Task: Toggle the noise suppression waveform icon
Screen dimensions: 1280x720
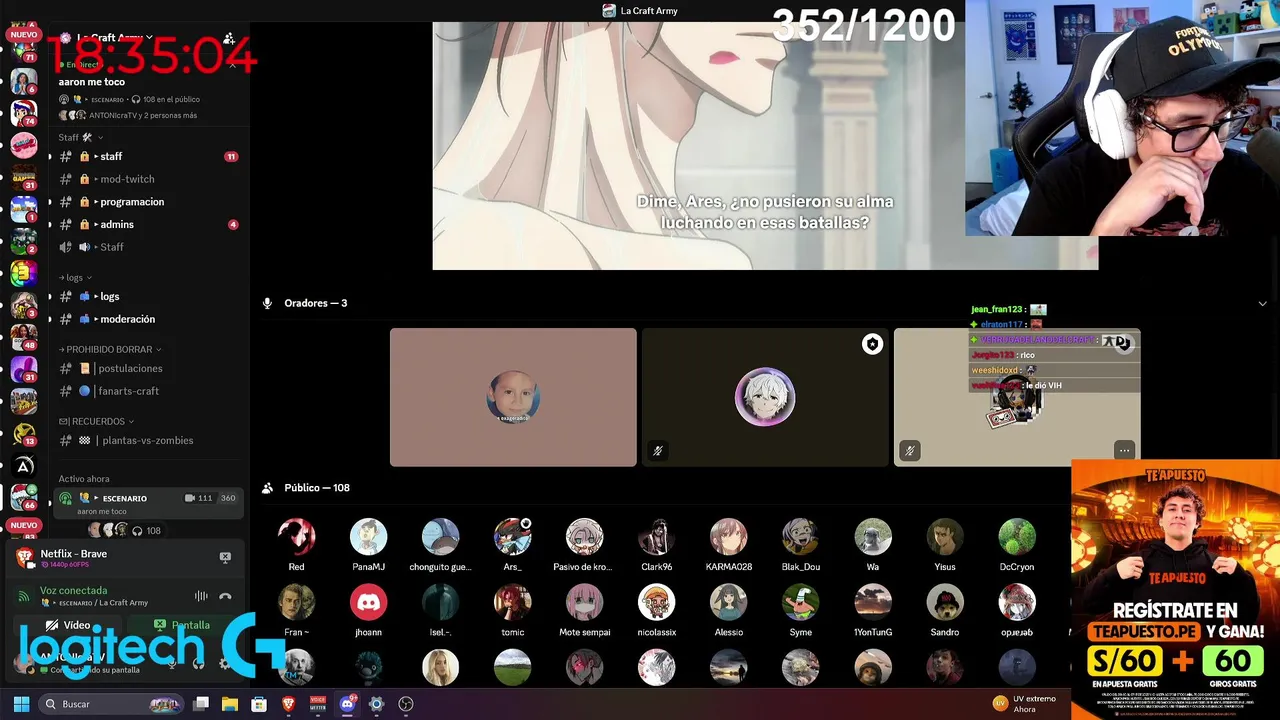Action: pos(201,596)
